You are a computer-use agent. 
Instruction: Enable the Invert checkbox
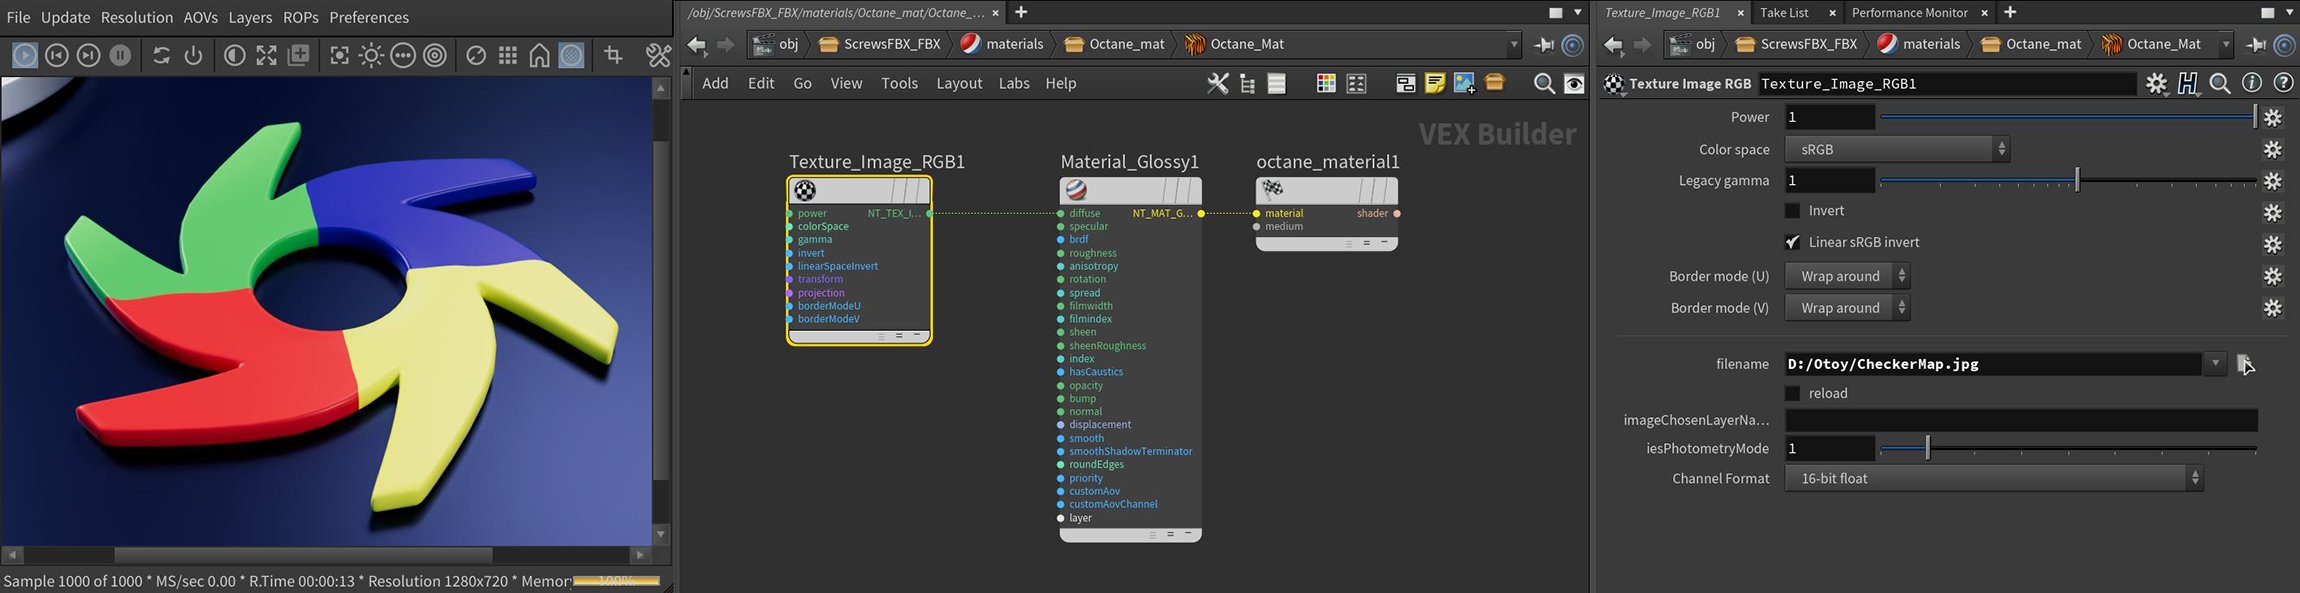point(1793,211)
